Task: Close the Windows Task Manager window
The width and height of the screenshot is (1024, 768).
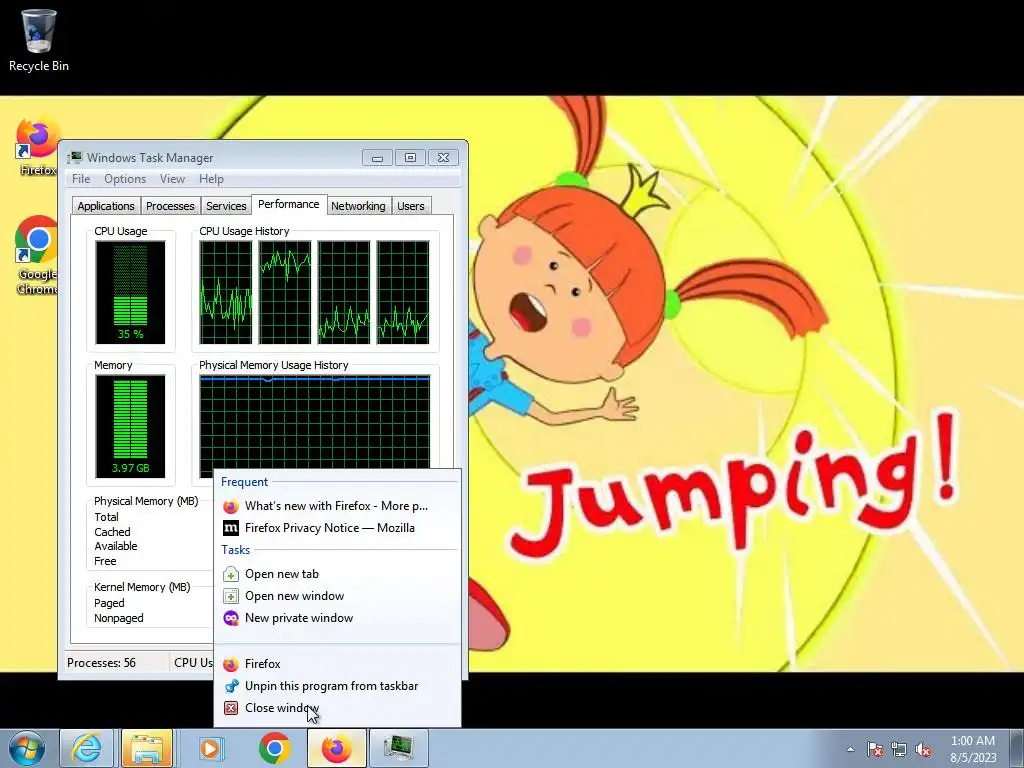Action: (x=443, y=157)
